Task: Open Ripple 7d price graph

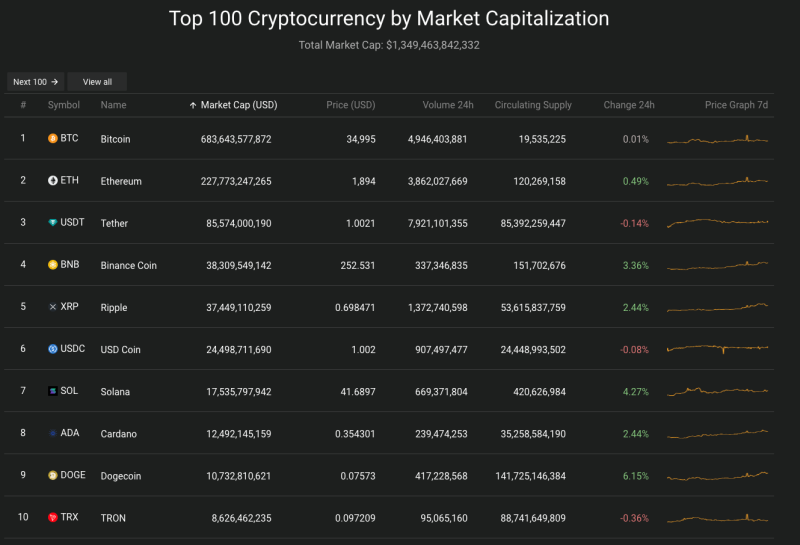Action: tap(717, 307)
